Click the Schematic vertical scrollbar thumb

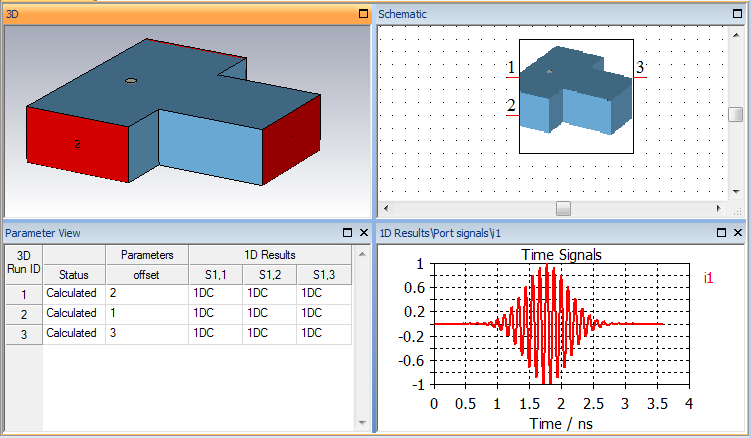tap(736, 115)
